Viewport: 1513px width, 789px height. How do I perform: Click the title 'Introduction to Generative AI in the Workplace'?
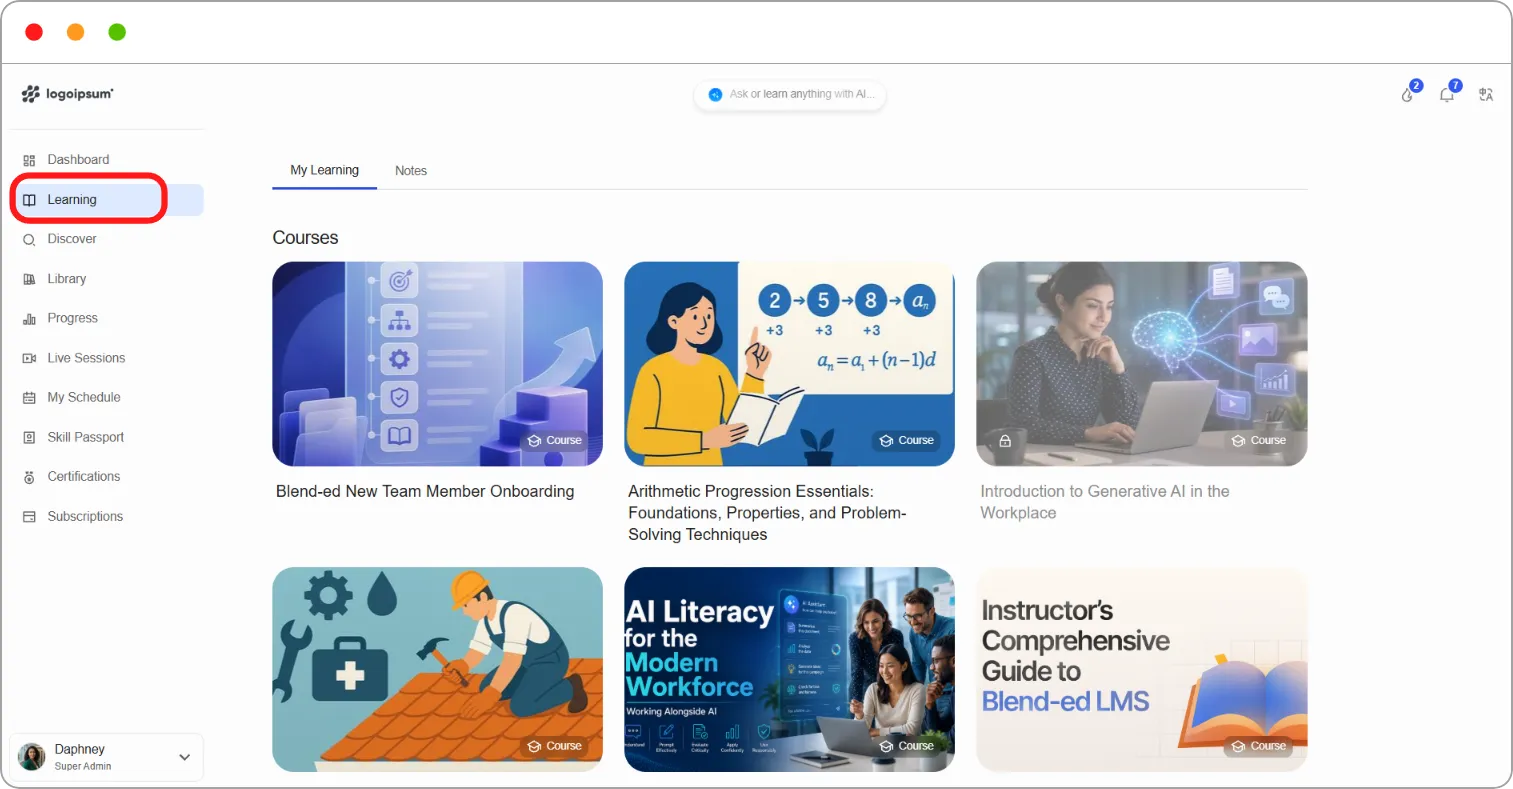pos(1105,502)
